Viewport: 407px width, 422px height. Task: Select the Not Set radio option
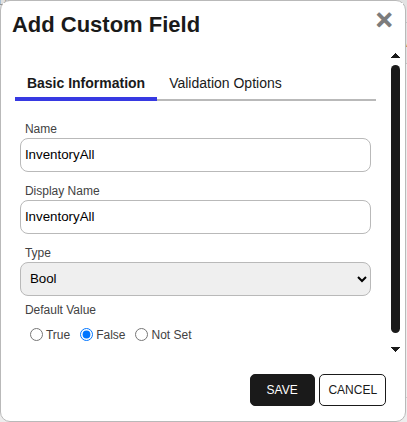[141, 335]
